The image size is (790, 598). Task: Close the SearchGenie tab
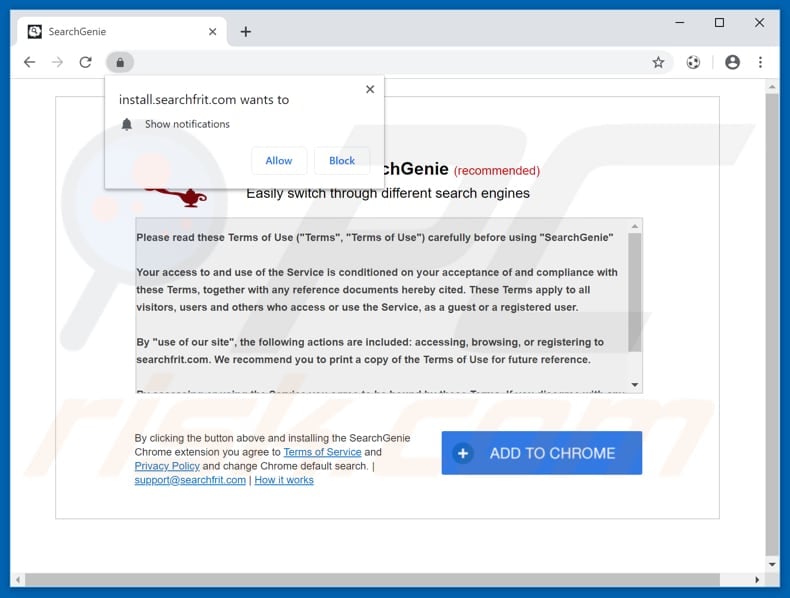[x=213, y=32]
